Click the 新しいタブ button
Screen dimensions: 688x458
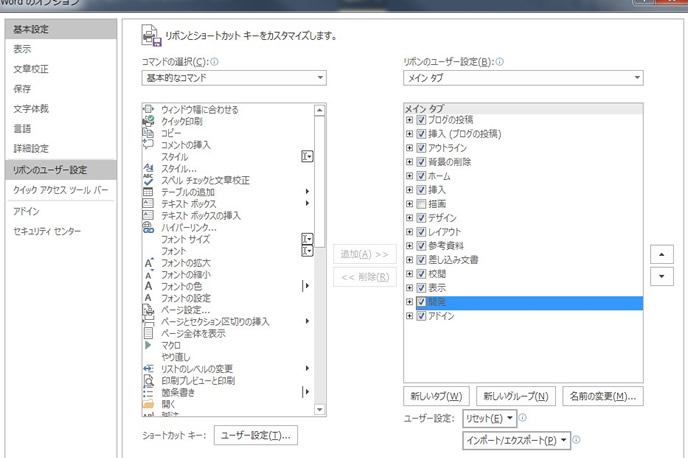pos(436,396)
